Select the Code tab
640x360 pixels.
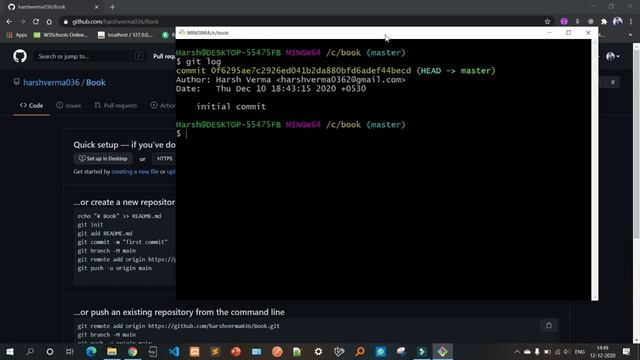(x=31, y=105)
